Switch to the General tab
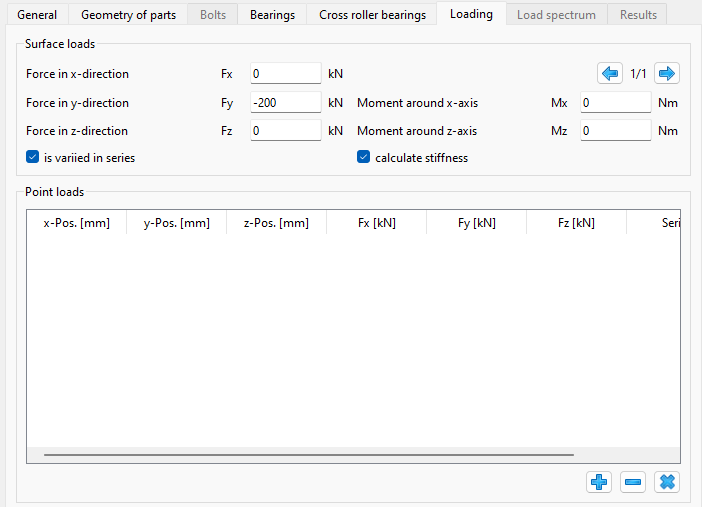702x507 pixels. (x=37, y=15)
